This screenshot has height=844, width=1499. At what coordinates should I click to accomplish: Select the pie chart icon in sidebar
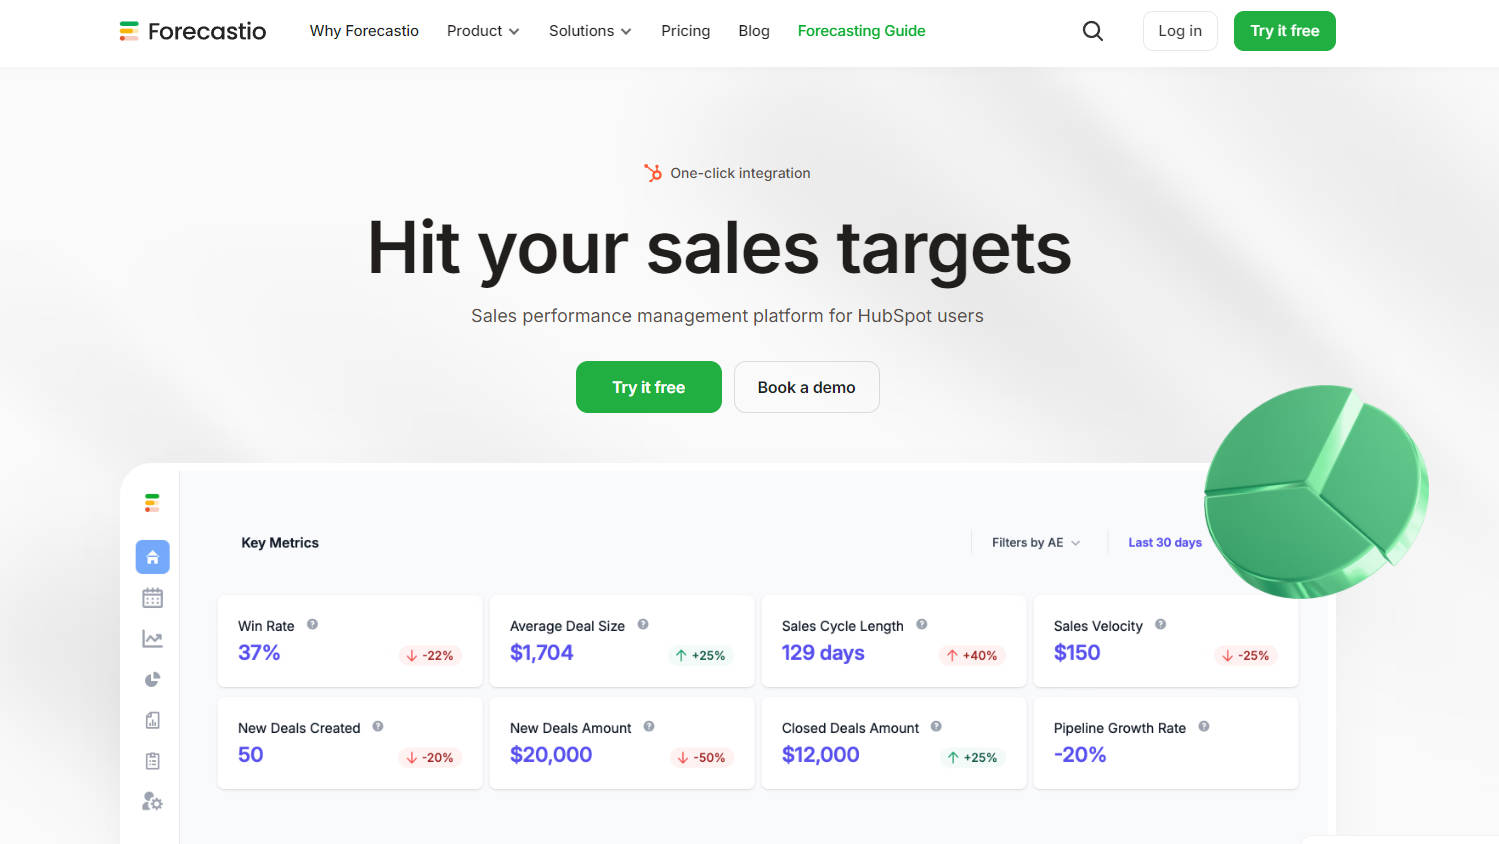(153, 680)
